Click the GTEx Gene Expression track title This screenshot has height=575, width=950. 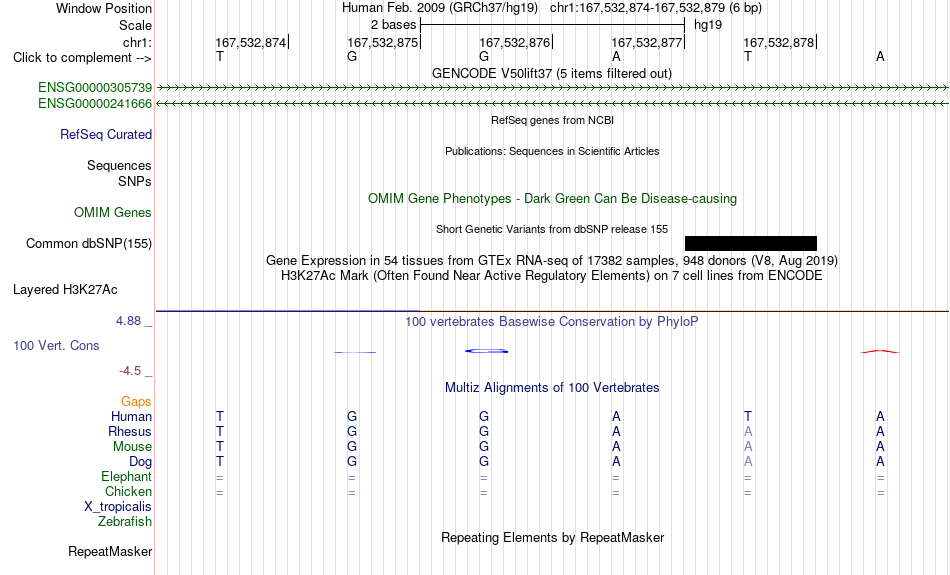[552, 261]
